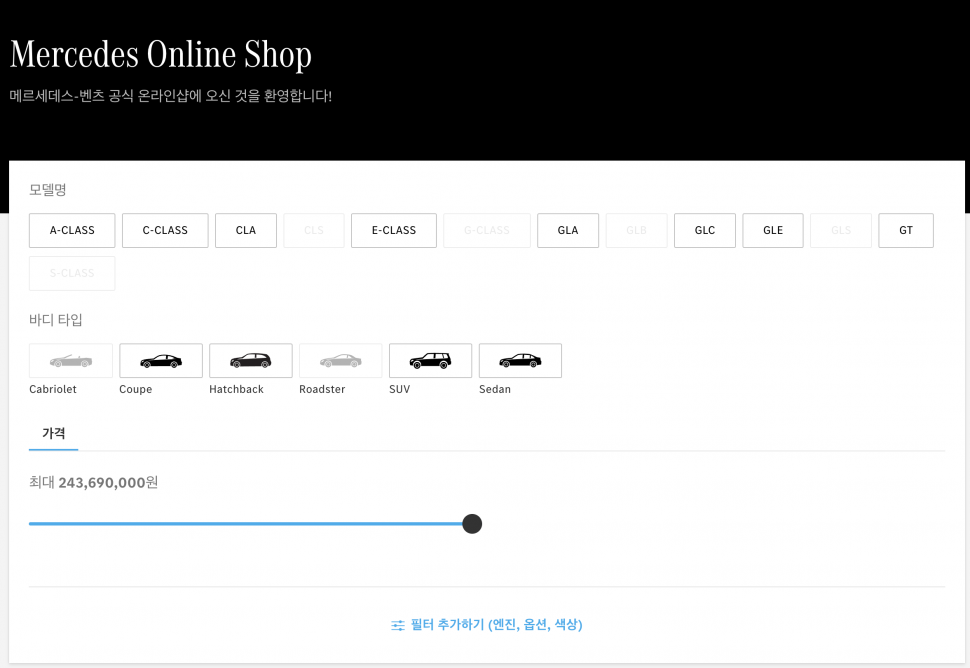The image size is (970, 668).
Task: Select the CLA model button
Action: 246,230
